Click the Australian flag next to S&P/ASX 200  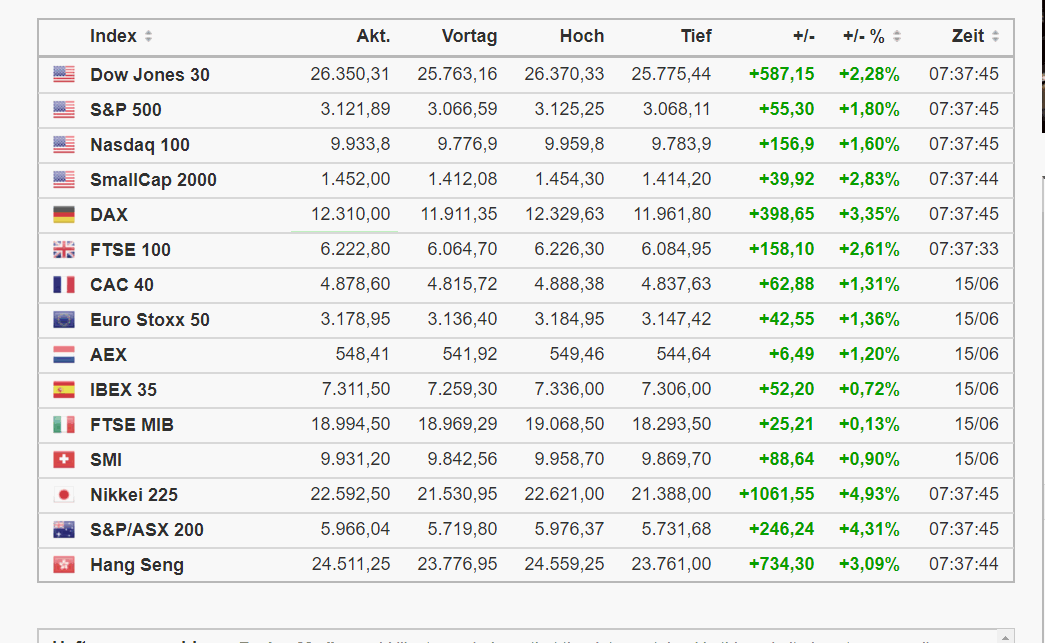64,529
